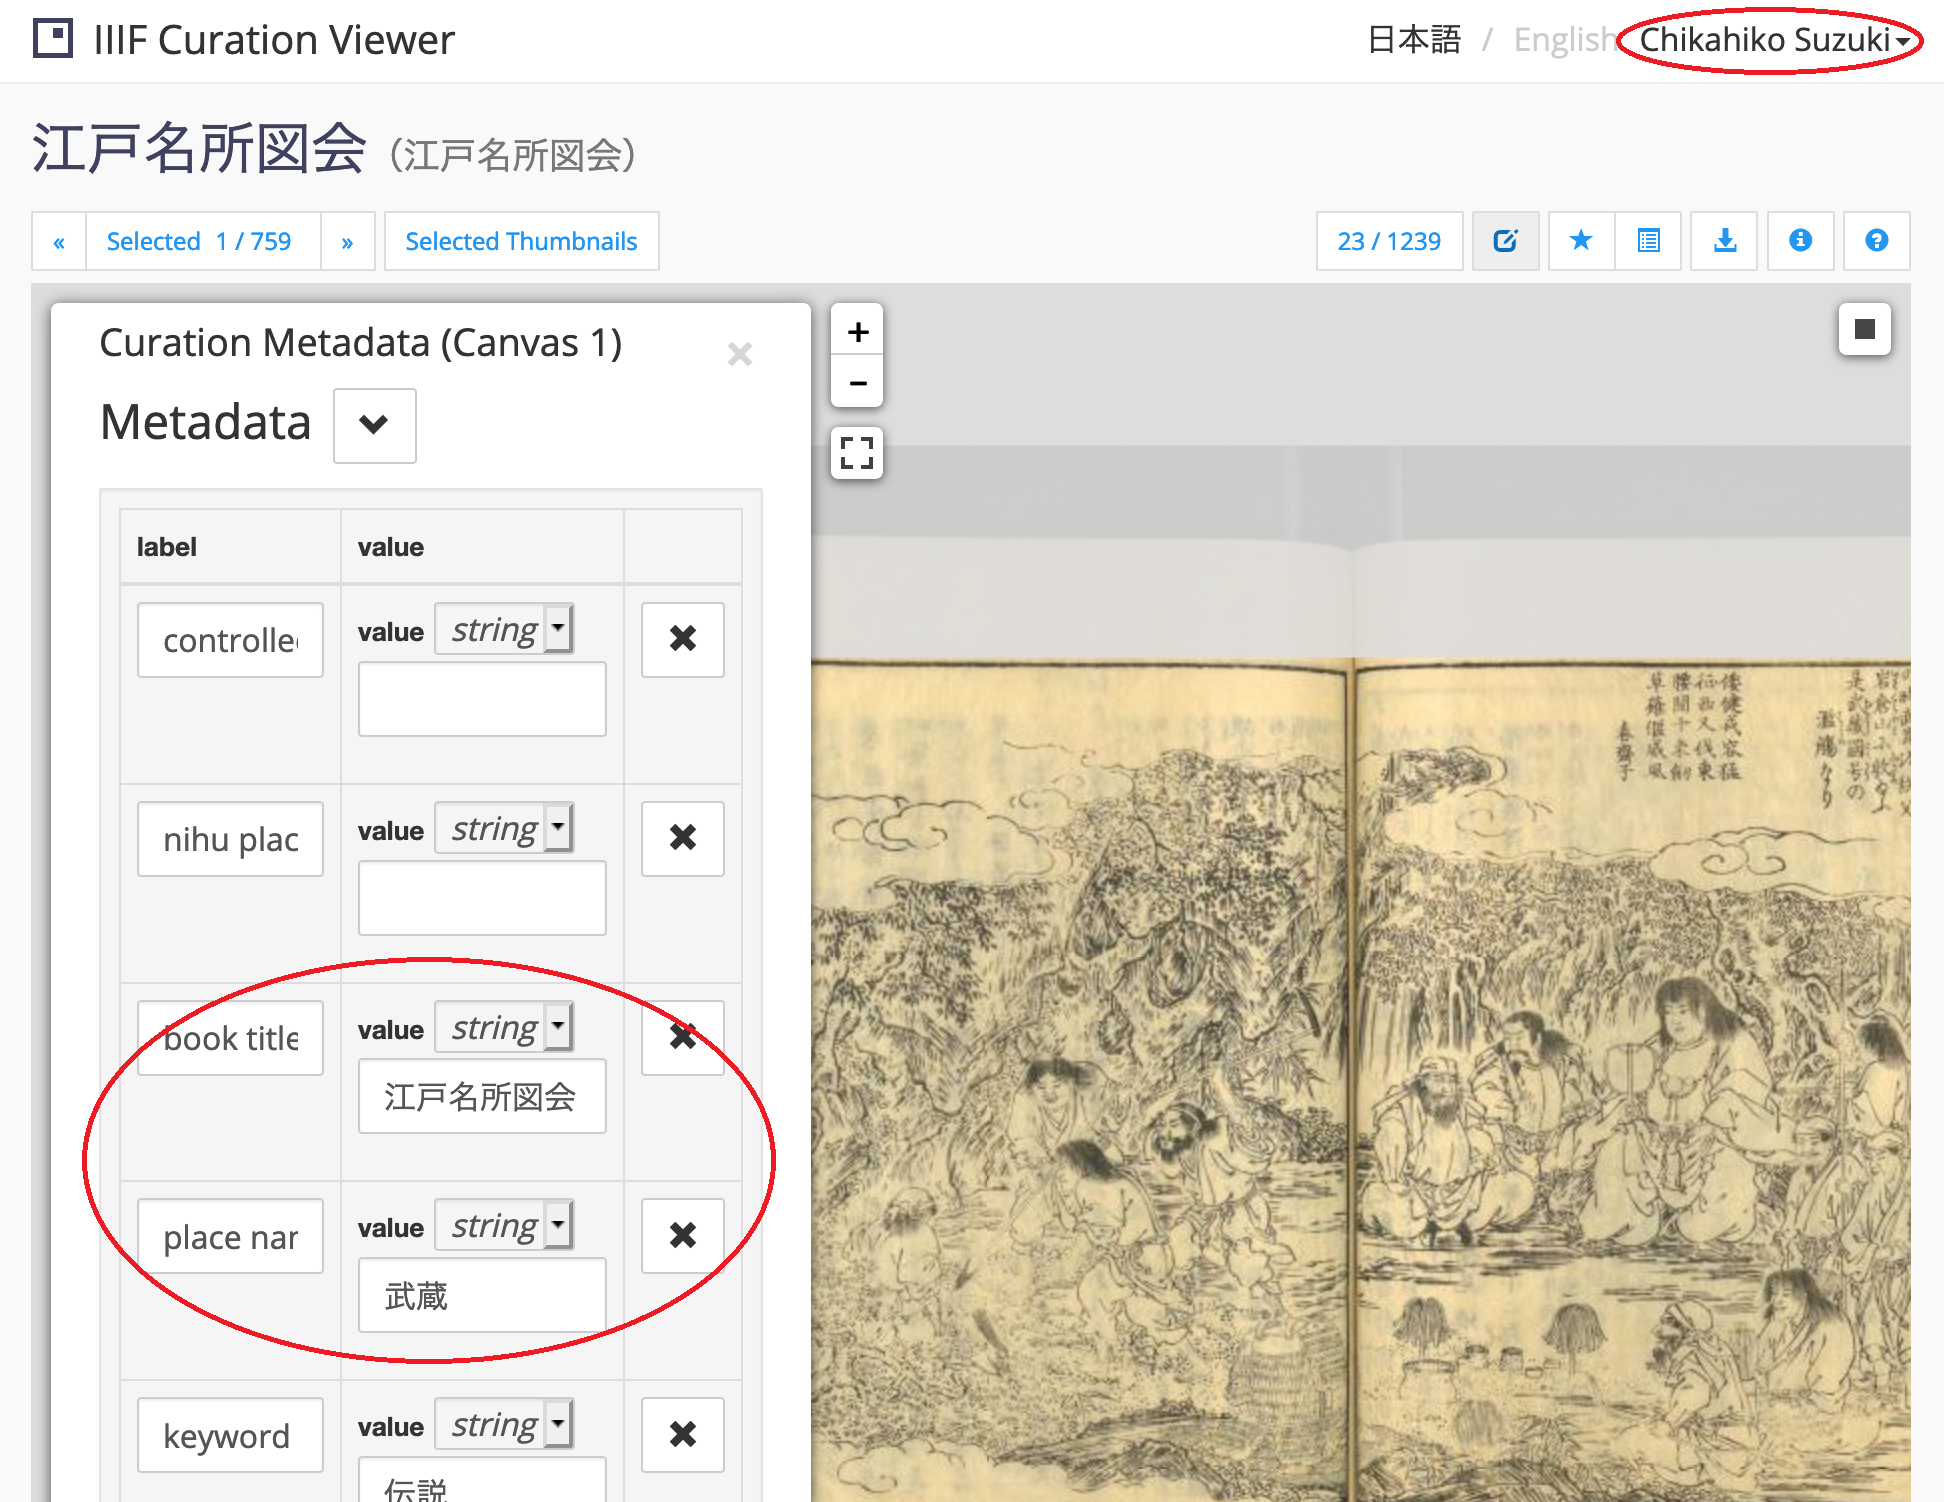This screenshot has height=1502, width=1944.
Task: Go to previous selected item arrow
Action: (59, 241)
